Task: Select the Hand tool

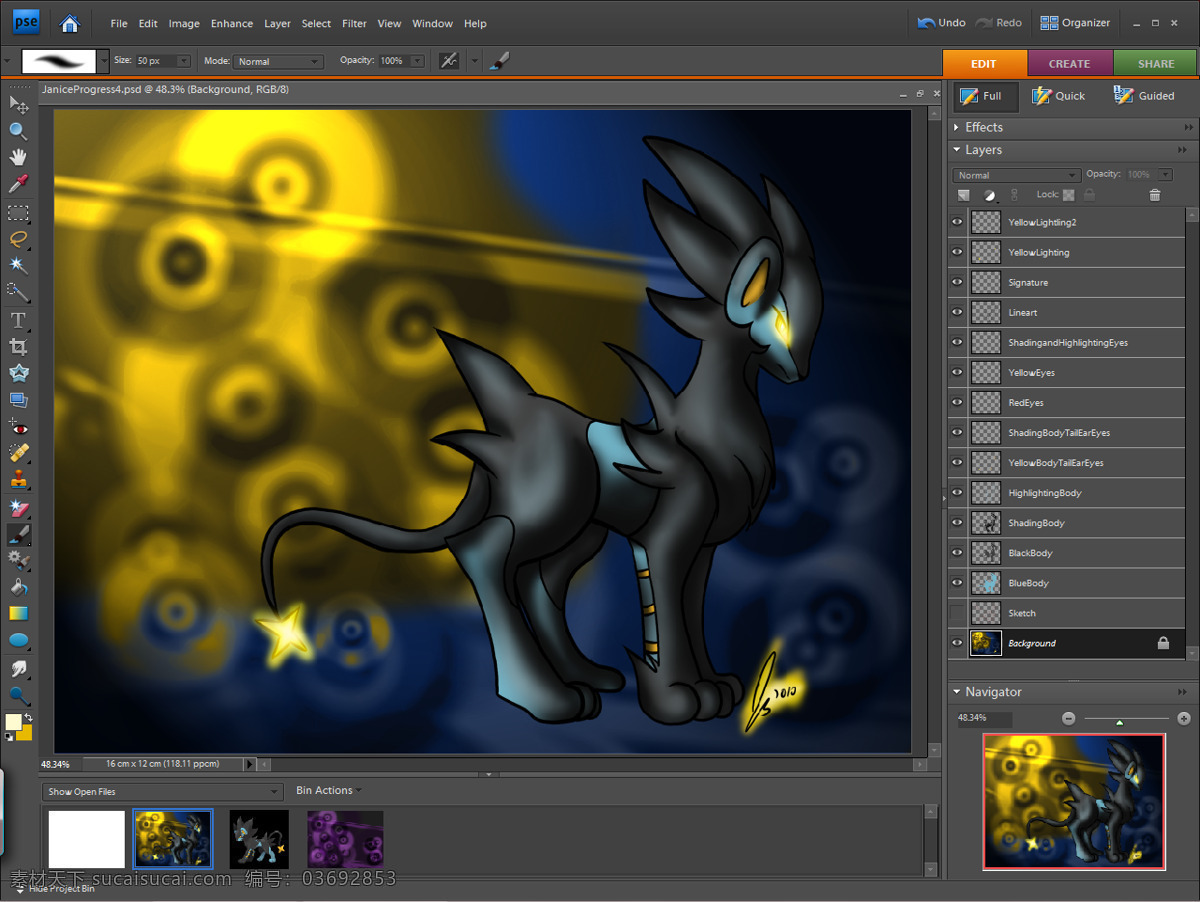Action: coord(18,158)
